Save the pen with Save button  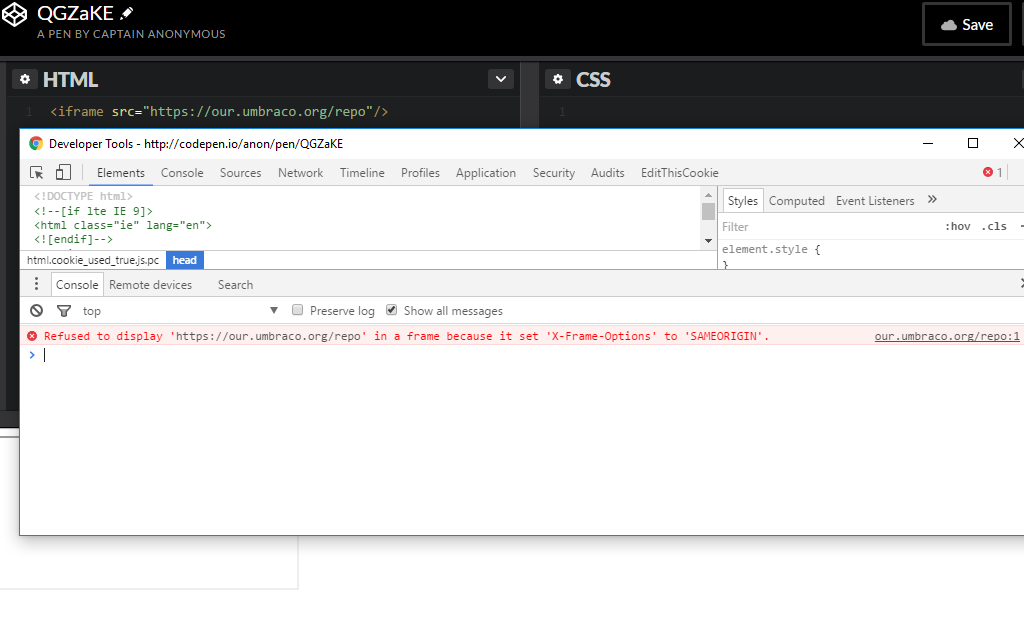pos(967,25)
